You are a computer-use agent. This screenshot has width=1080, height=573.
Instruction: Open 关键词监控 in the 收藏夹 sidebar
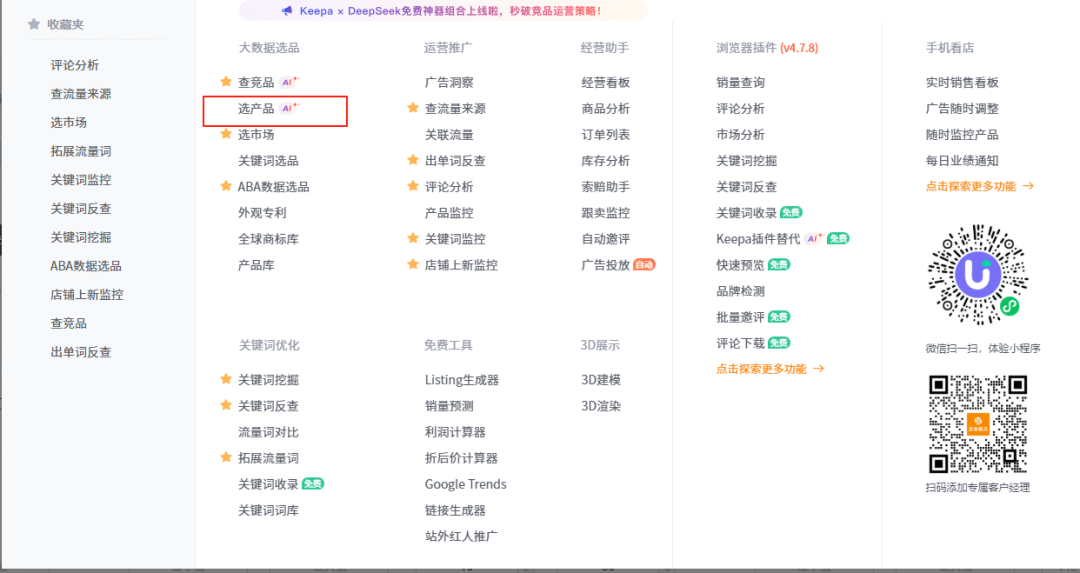coord(81,180)
